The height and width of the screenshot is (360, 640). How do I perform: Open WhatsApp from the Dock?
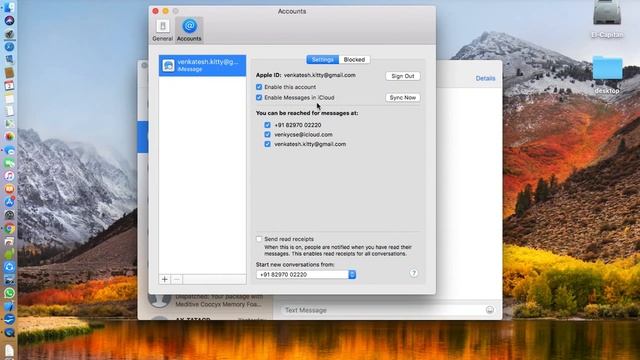tap(9, 293)
